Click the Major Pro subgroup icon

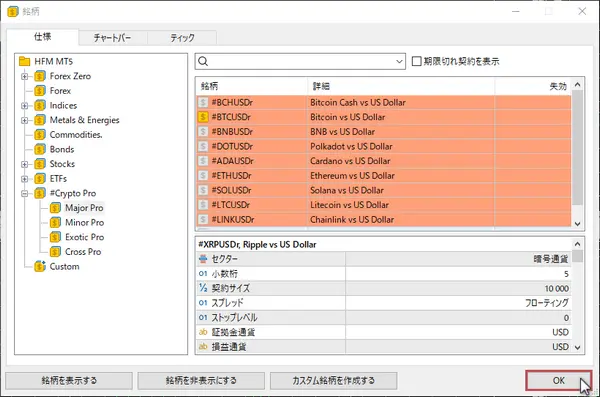[x=55, y=208]
